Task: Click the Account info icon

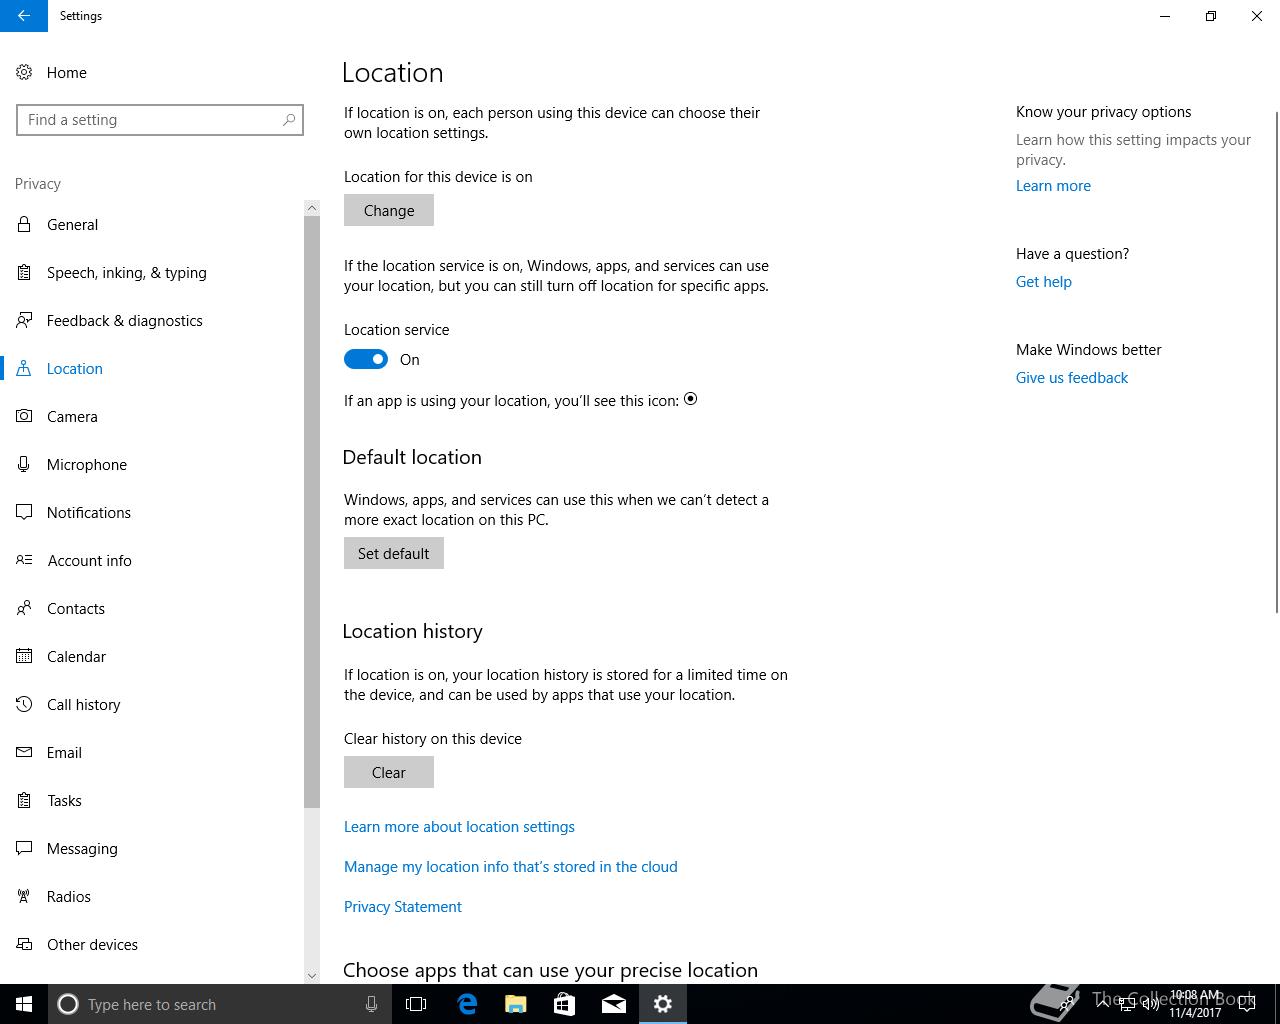Action: [x=24, y=560]
